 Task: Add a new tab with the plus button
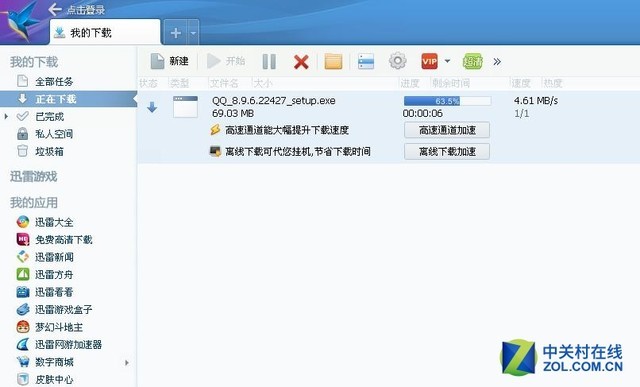pos(176,32)
